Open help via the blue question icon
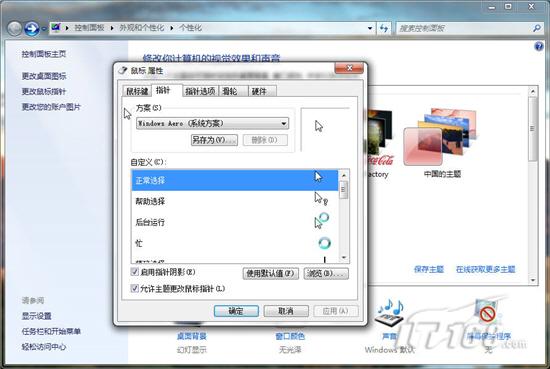The height and width of the screenshot is (369, 550). pyautogui.click(x=539, y=46)
